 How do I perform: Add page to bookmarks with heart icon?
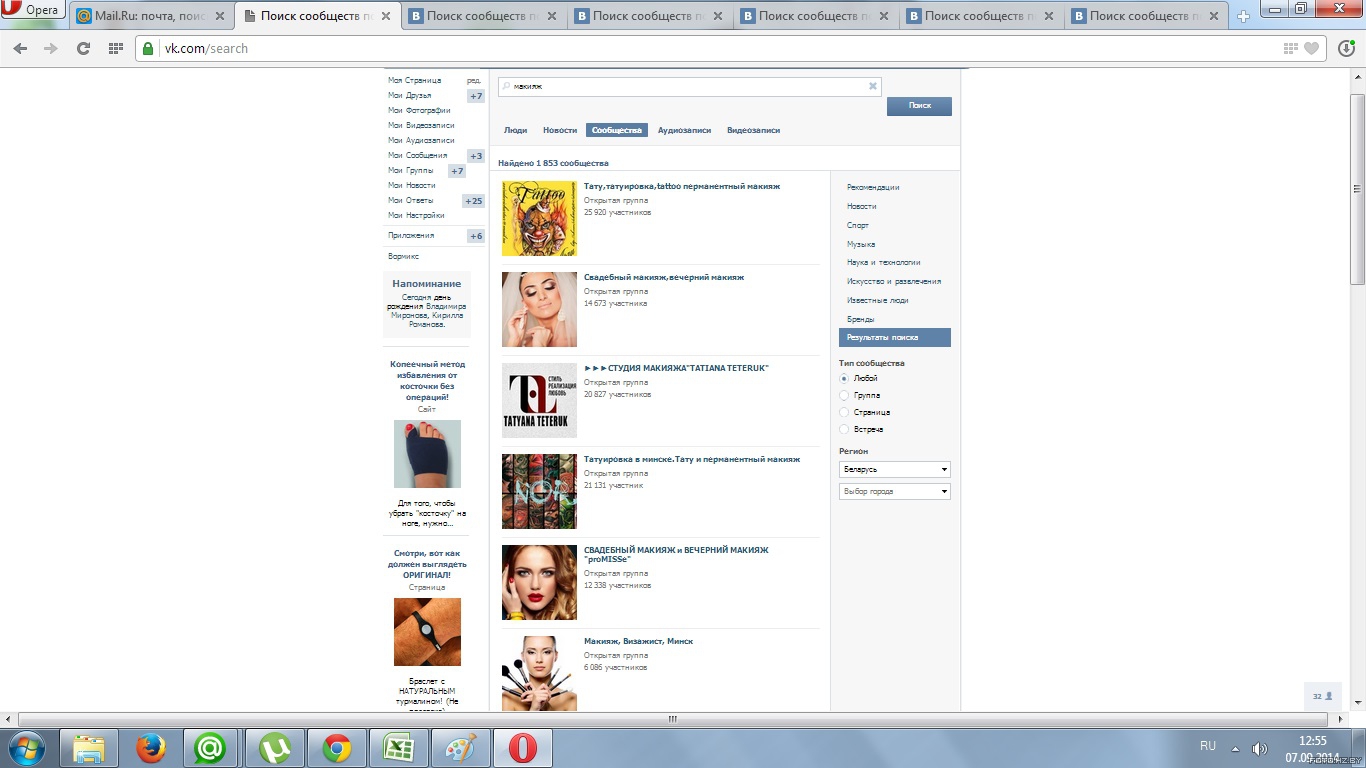coord(1312,48)
